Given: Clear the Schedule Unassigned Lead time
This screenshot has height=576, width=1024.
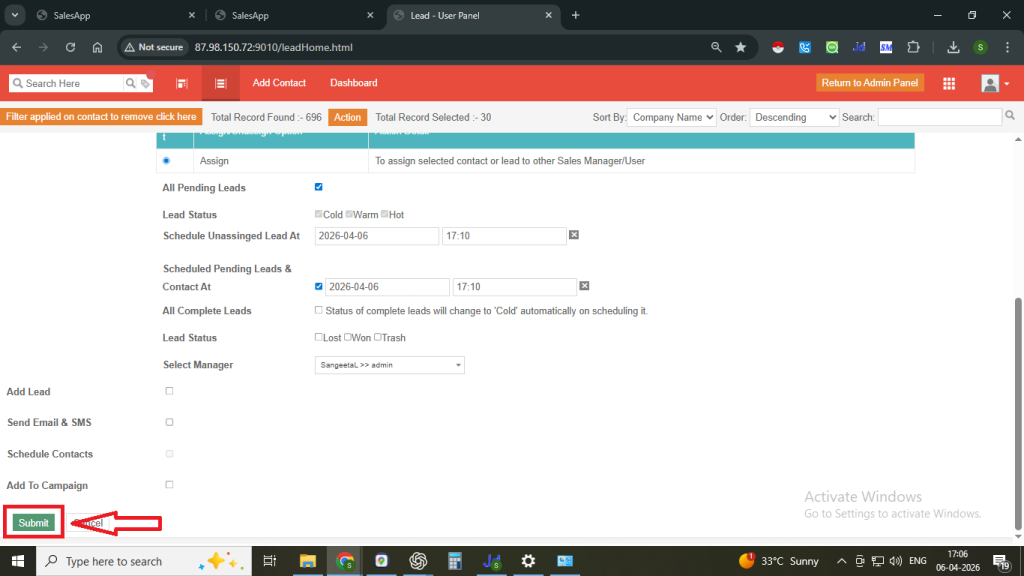Looking at the screenshot, I should click(574, 235).
